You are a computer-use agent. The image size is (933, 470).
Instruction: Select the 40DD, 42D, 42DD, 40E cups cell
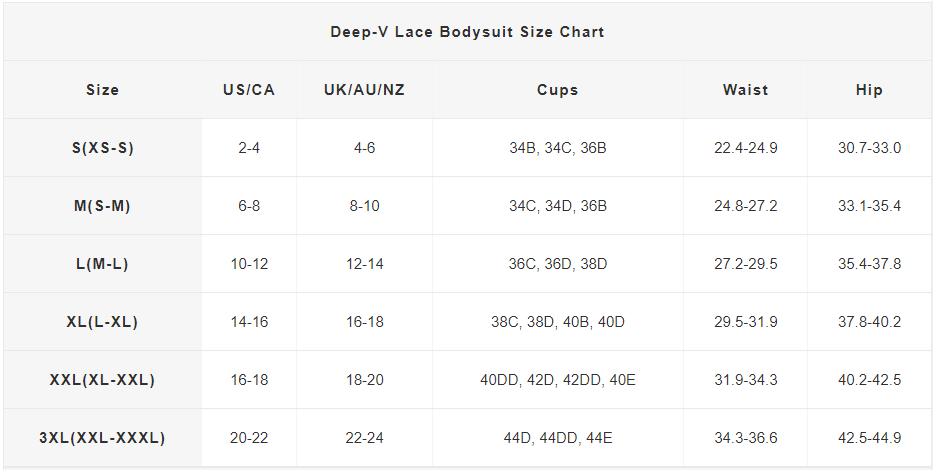pos(558,380)
